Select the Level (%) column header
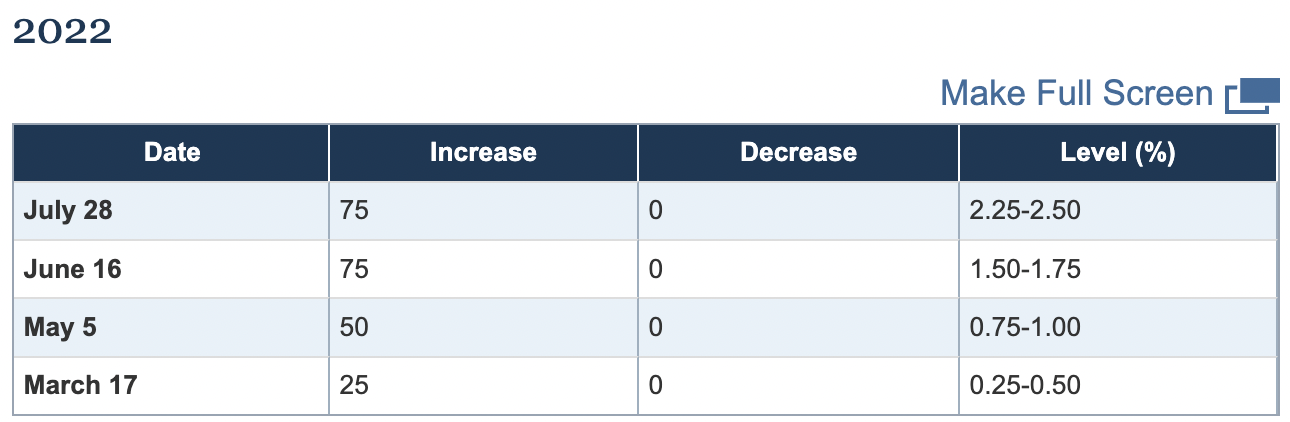1290x422 pixels. [1117, 152]
